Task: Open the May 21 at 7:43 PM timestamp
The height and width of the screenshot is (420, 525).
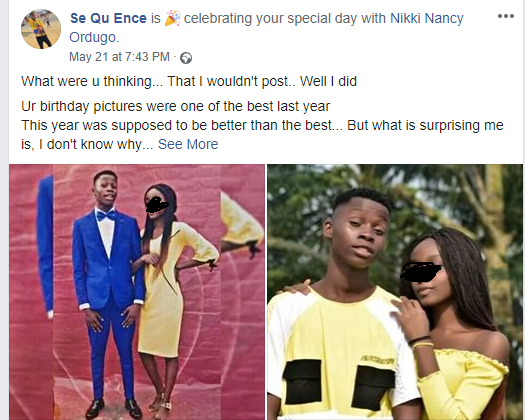Action: (x=119, y=57)
